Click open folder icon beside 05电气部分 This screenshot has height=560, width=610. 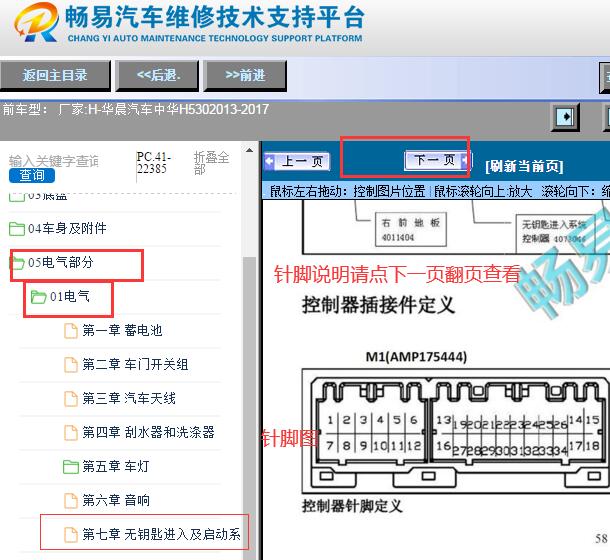[17, 263]
